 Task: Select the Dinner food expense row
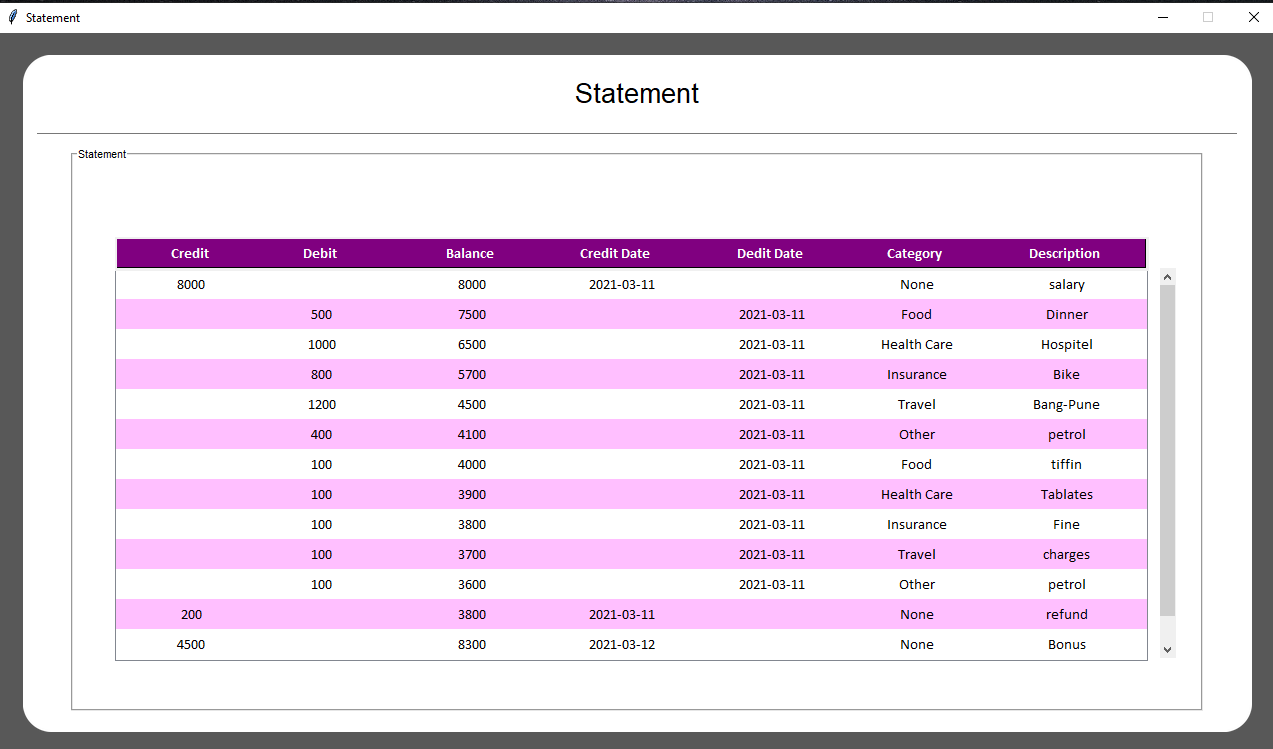(630, 315)
